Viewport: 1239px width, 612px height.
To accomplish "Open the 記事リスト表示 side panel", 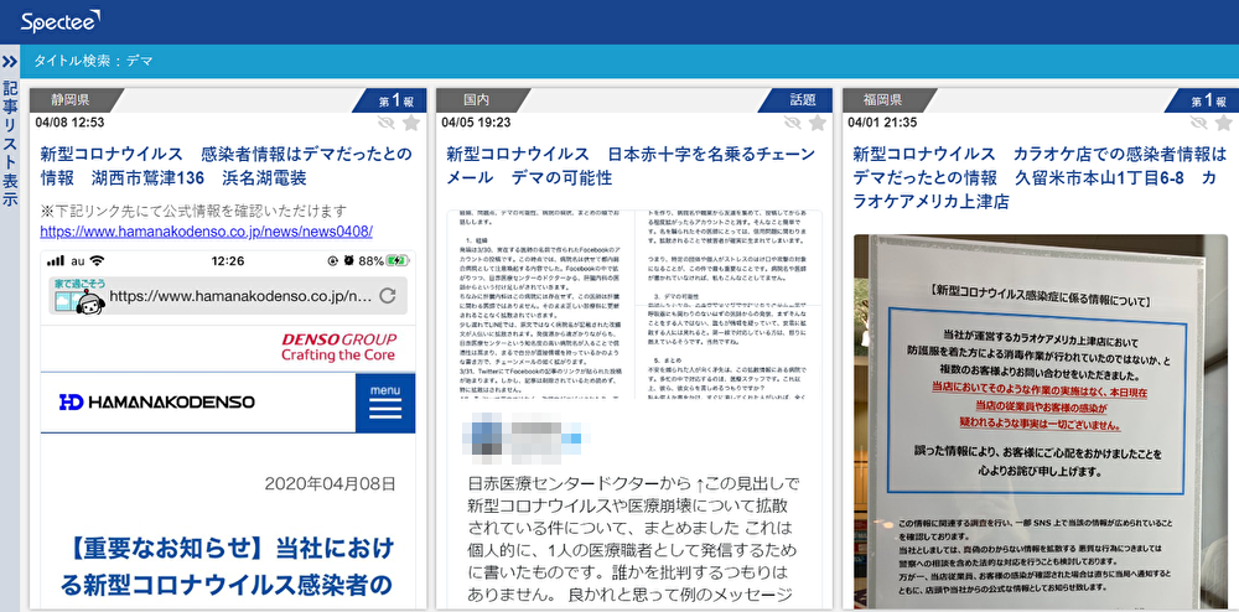I will [x=10, y=143].
